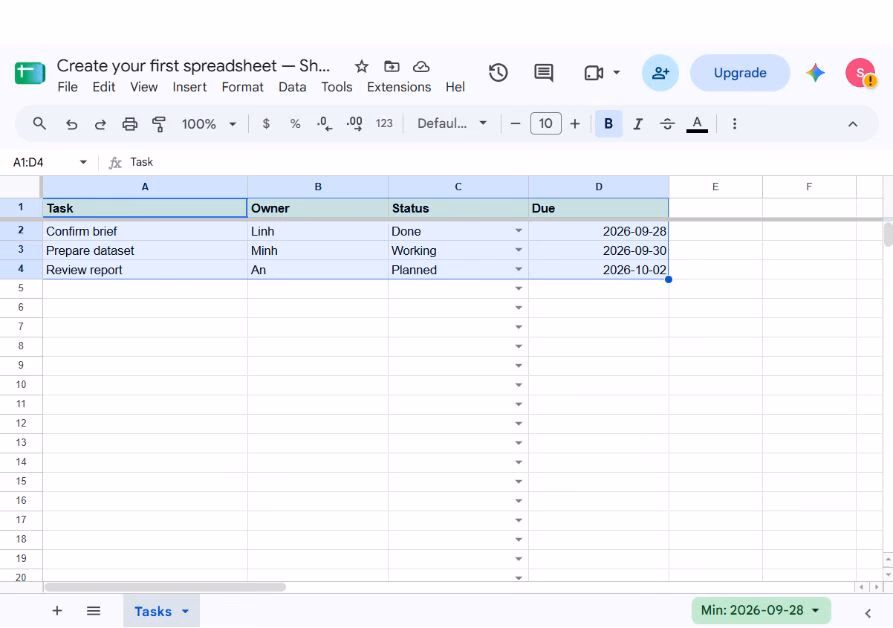Image resolution: width=893 pixels, height=628 pixels.
Task: Star this spreadsheet
Action: point(362,67)
